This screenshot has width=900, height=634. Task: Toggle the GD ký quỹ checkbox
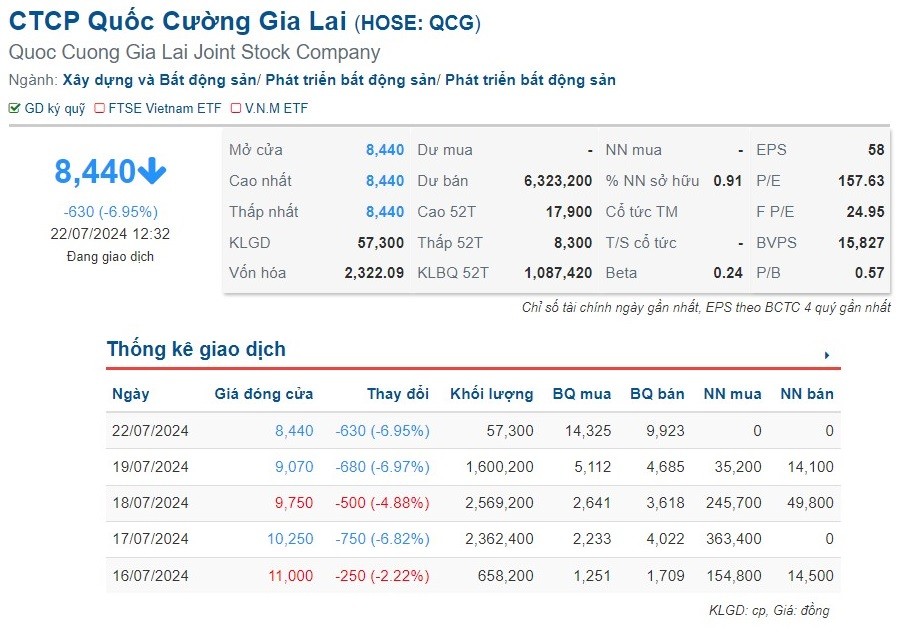[14, 108]
